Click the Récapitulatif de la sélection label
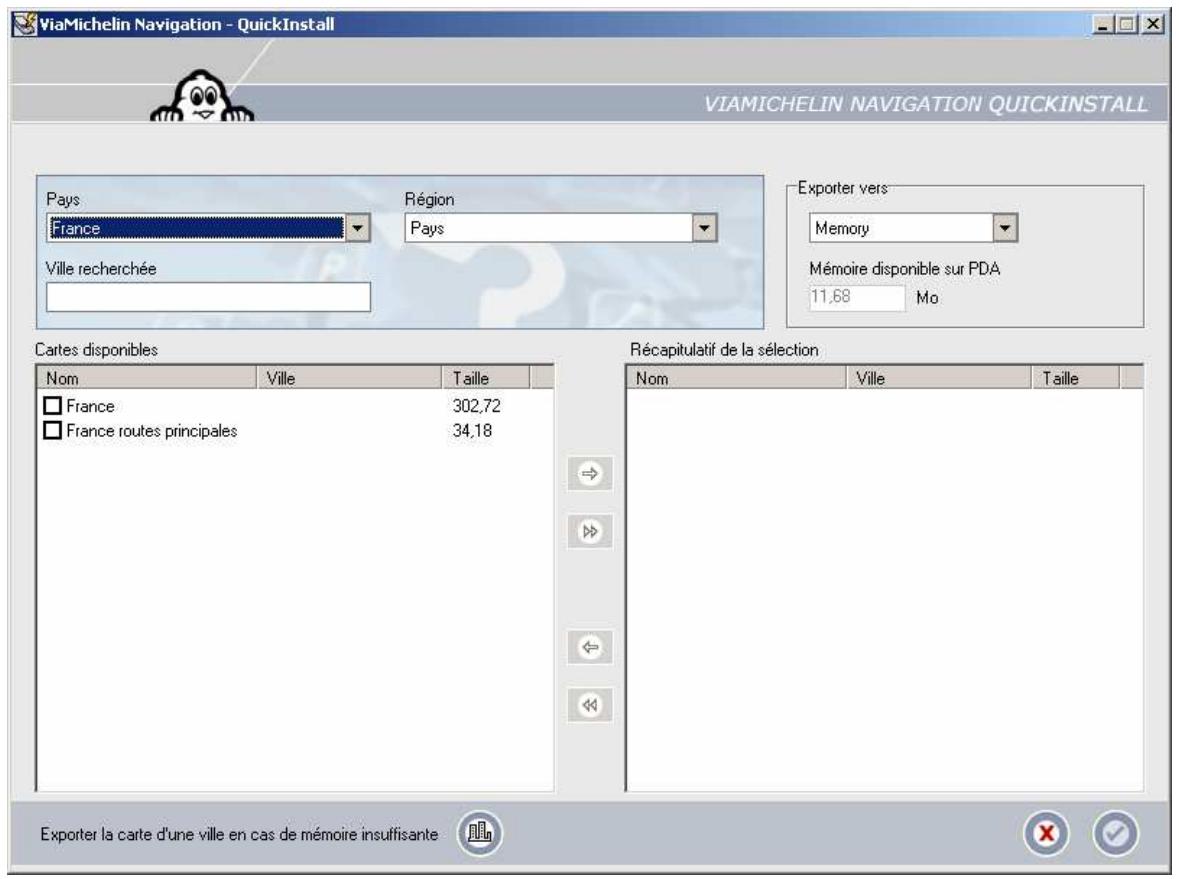The image size is (1179, 879). [x=724, y=350]
